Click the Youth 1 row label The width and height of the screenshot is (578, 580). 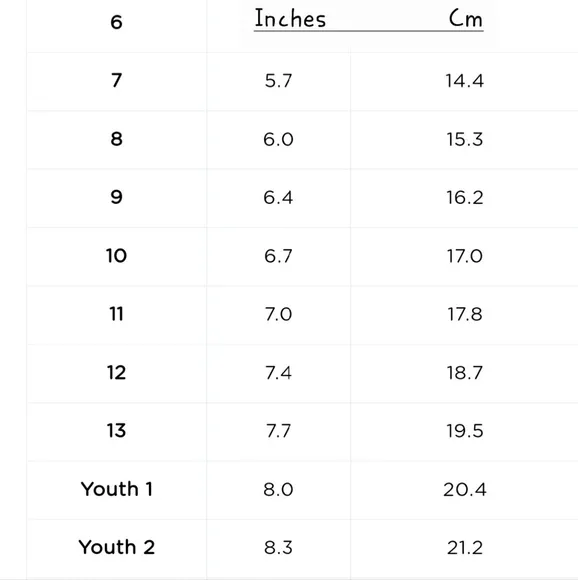(116, 489)
